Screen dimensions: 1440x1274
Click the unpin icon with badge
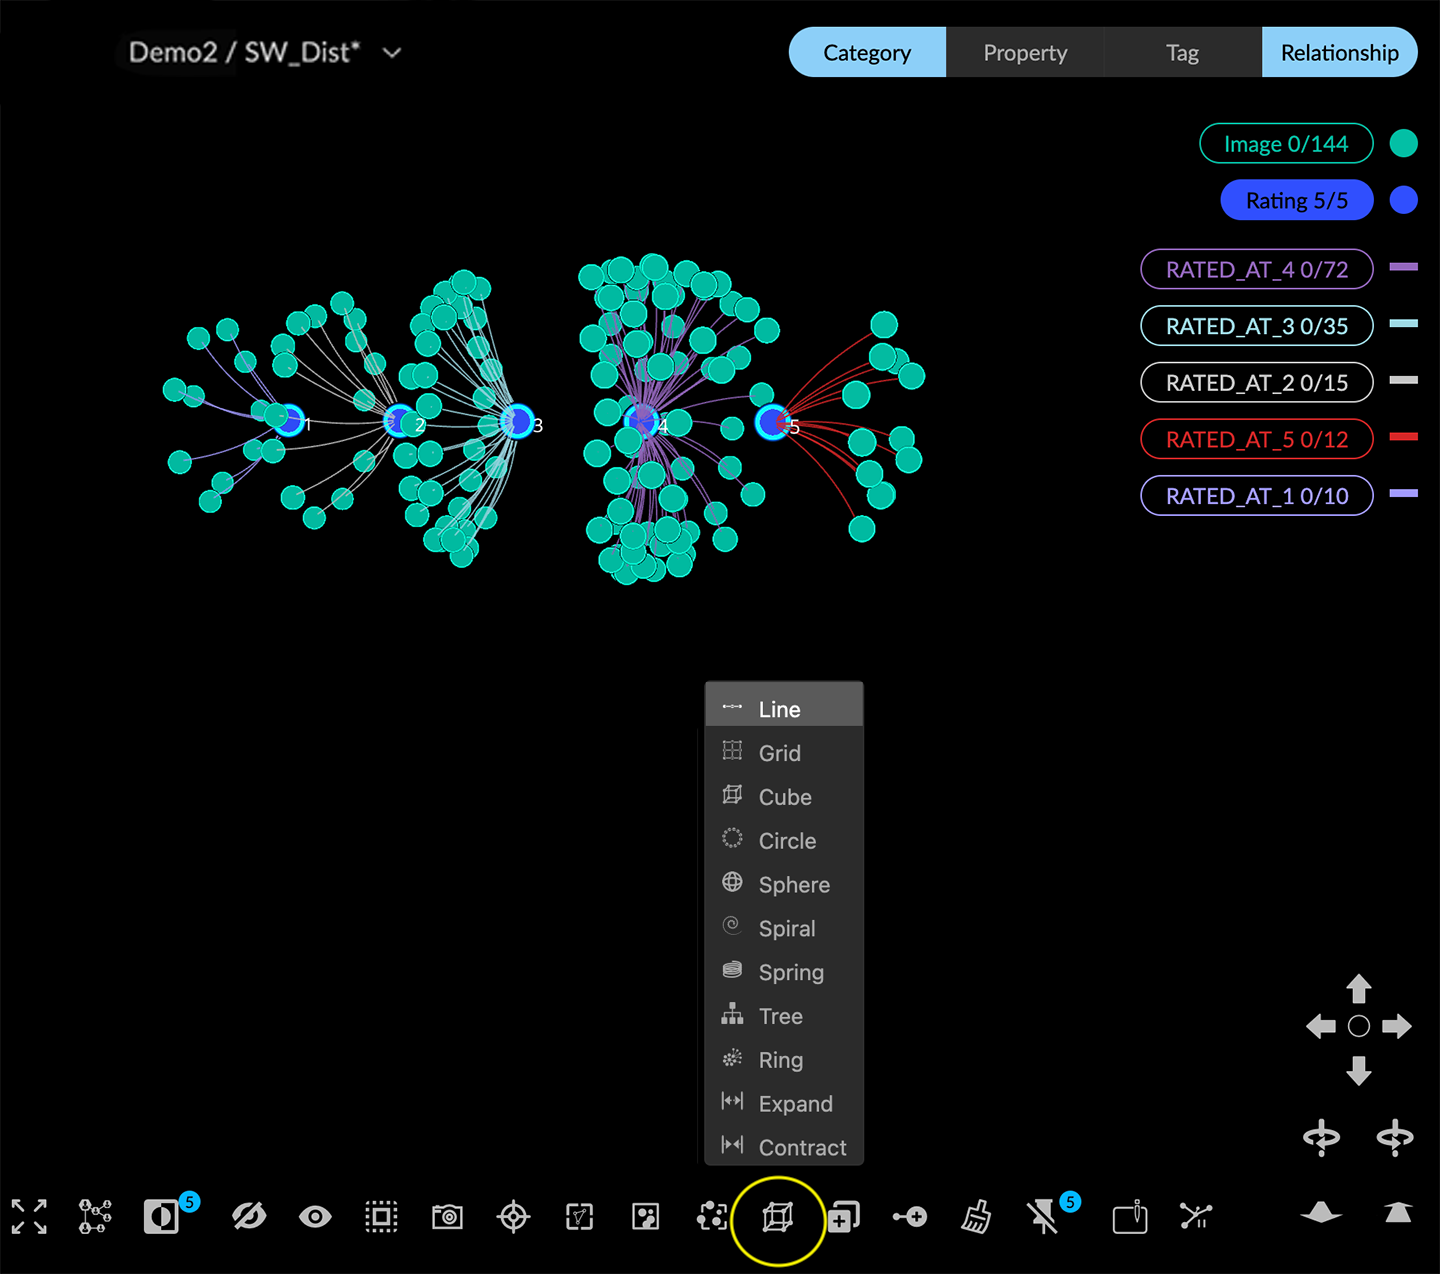(1043, 1216)
